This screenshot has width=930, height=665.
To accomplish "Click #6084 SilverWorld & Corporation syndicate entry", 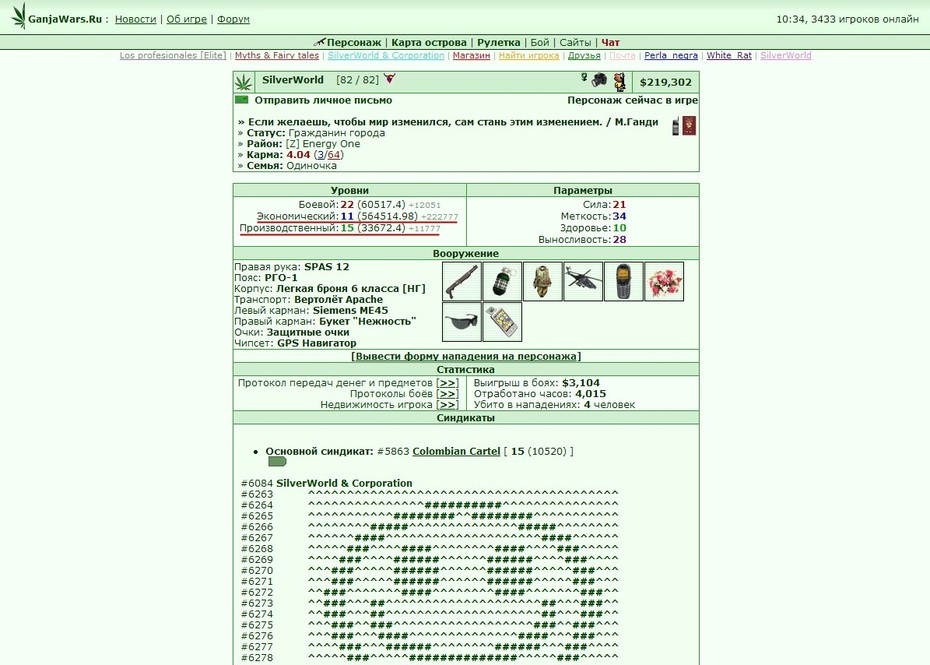I will [x=326, y=483].
